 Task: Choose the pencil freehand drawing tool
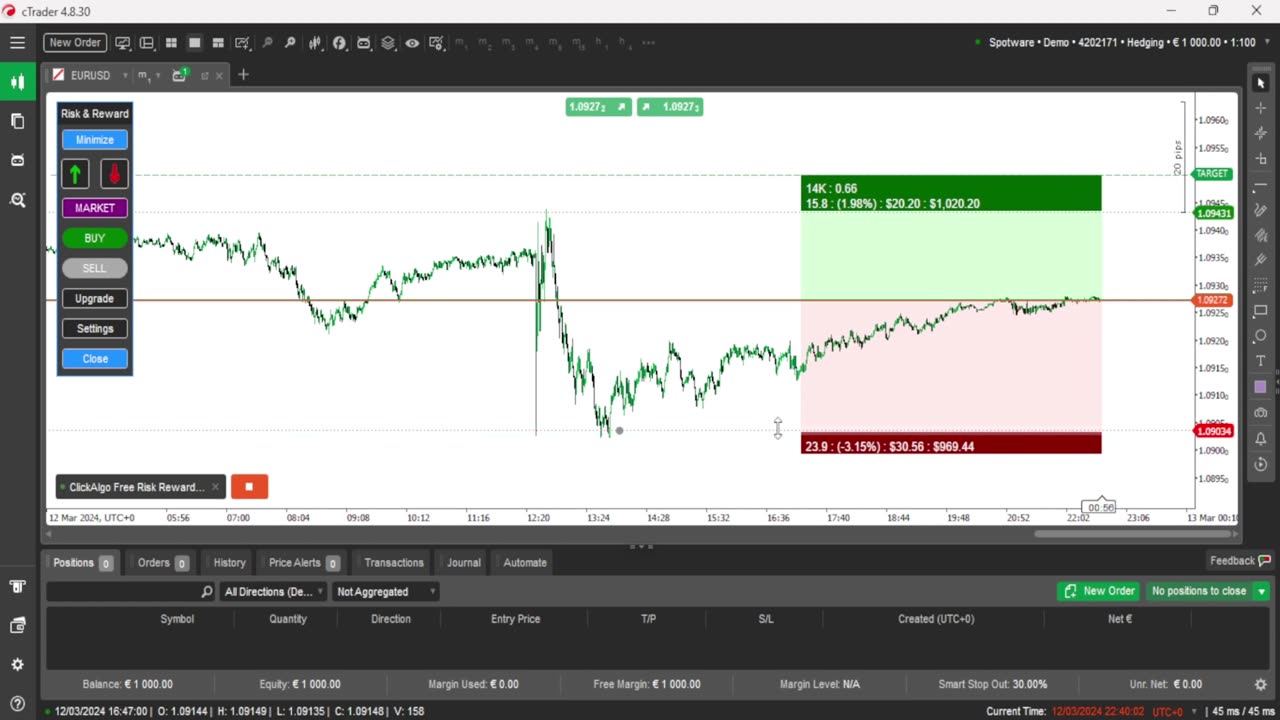point(1260,210)
